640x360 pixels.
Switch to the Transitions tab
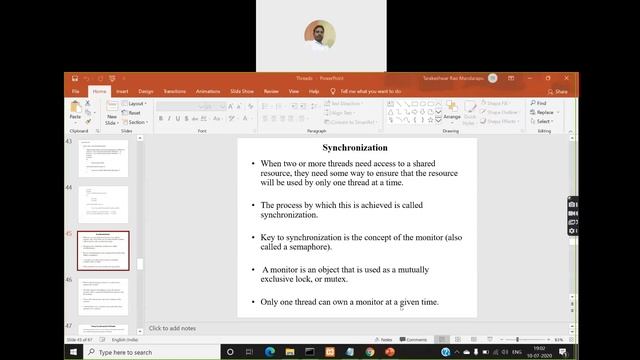(x=175, y=91)
